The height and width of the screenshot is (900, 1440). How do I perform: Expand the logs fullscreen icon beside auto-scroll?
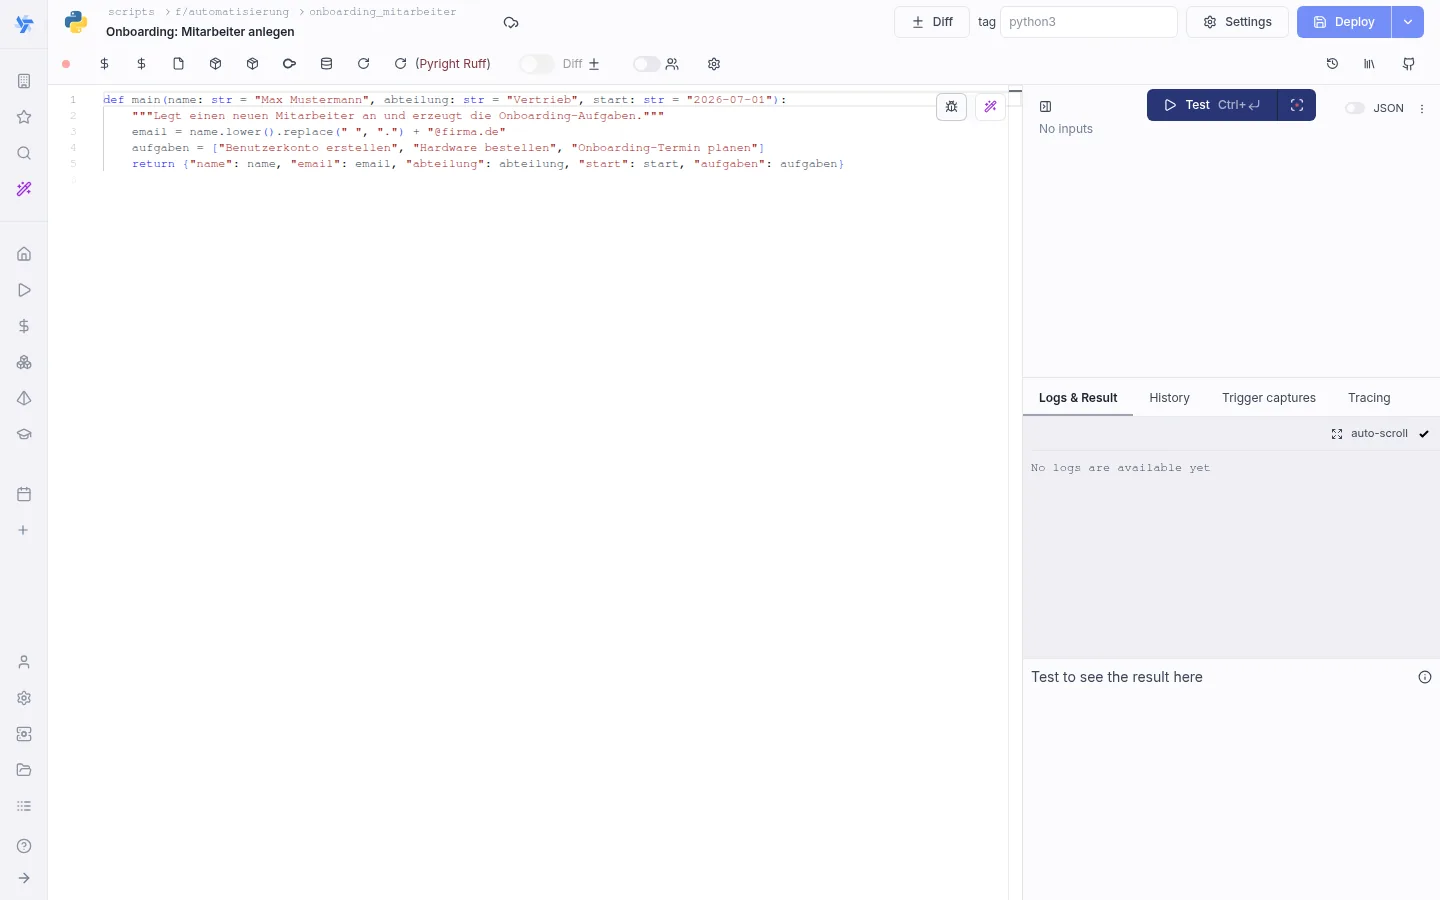1337,434
